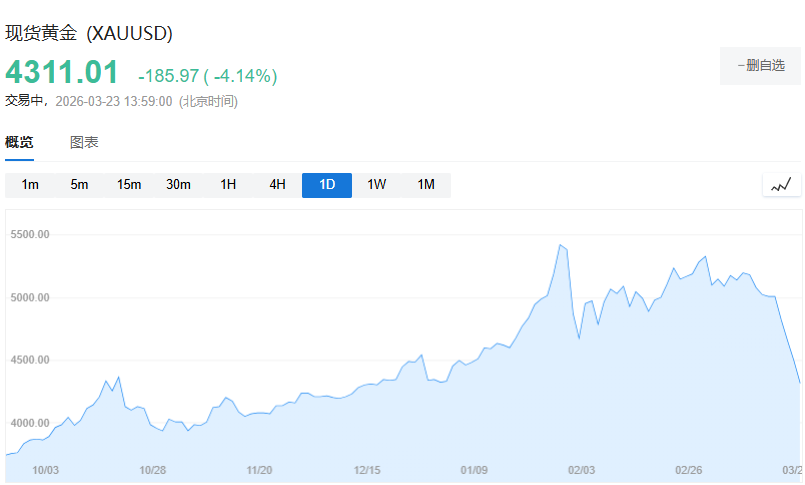Screen dimensions: 805x485
Task: Click the 12/15 date on the axis
Action: click(x=367, y=469)
